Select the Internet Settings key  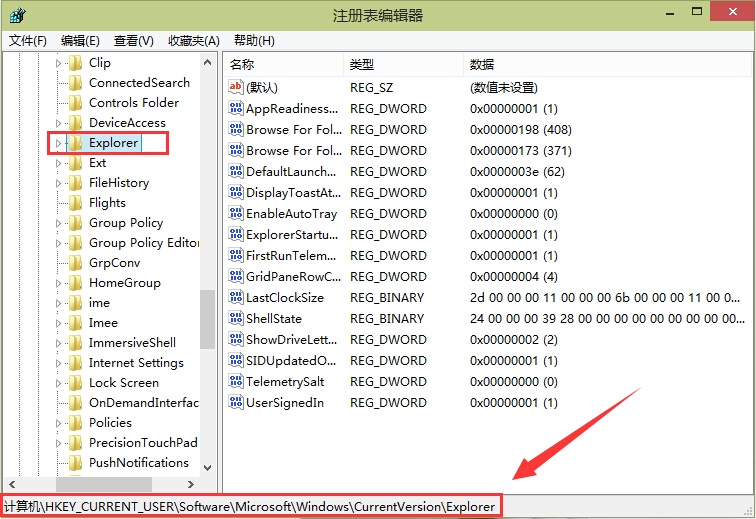click(136, 363)
